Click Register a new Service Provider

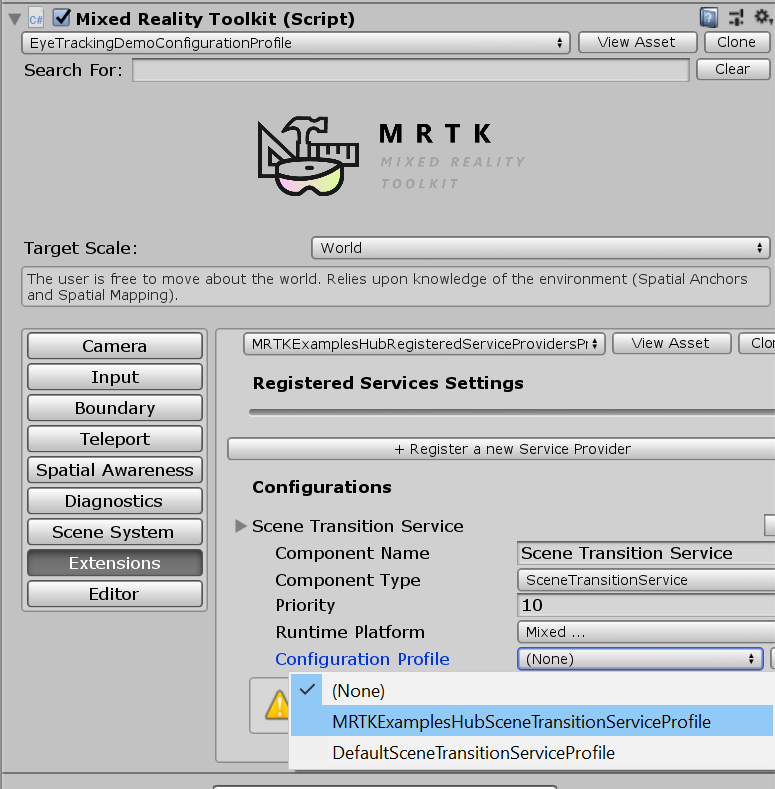(x=501, y=449)
